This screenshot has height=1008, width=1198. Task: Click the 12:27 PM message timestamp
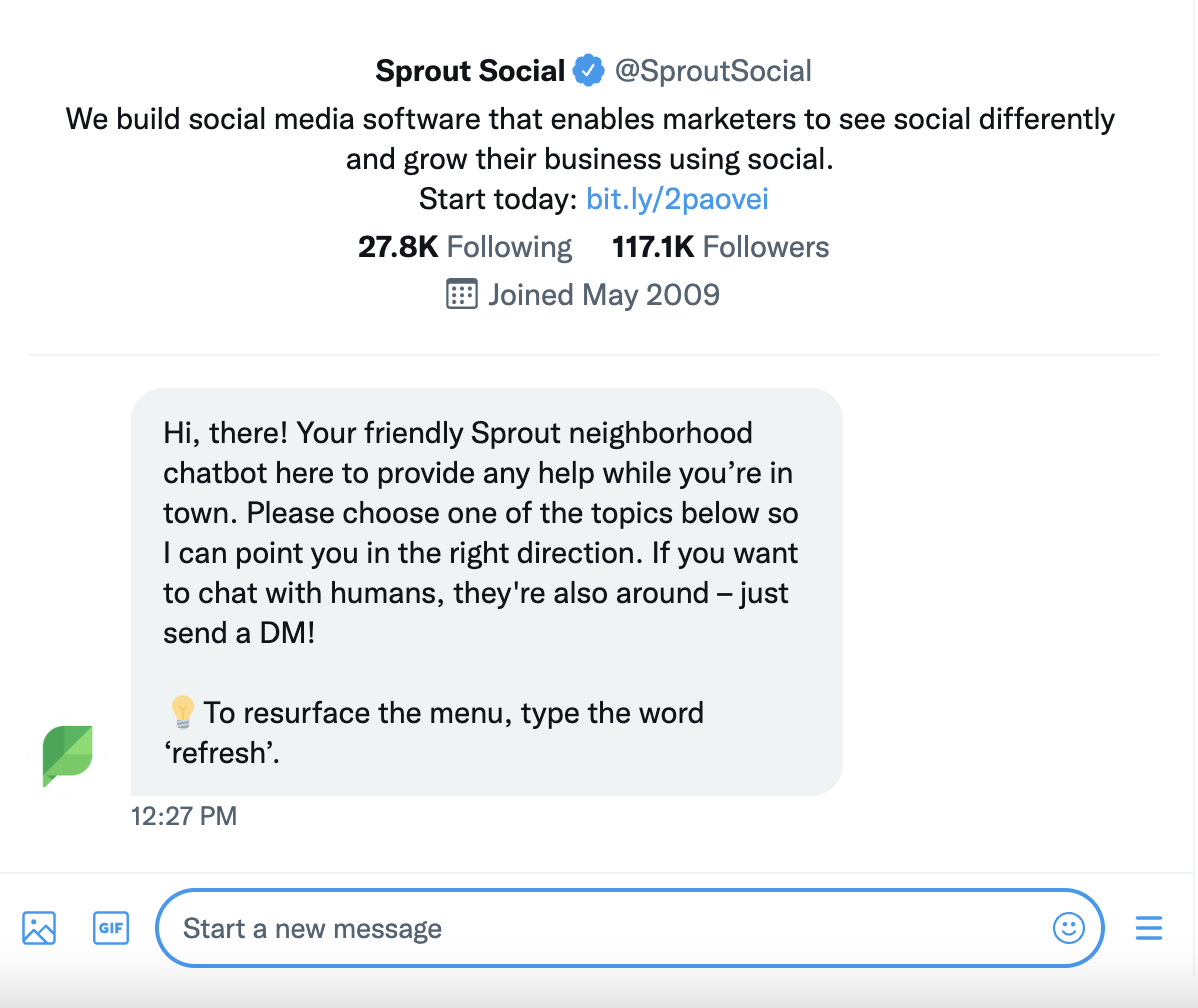pos(184,816)
